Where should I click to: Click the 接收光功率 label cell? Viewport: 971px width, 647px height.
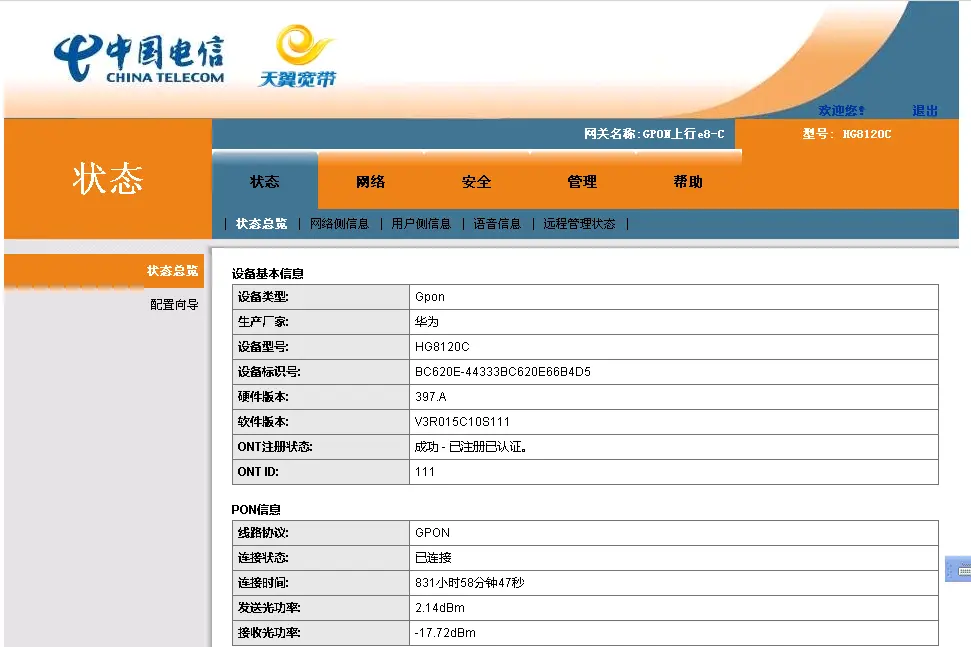[321, 633]
